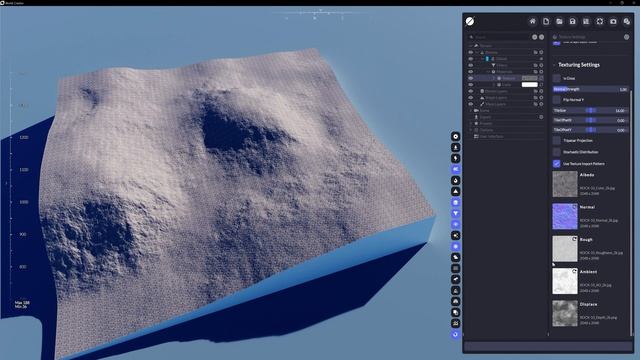The image size is (640, 360).
Task: Click the TileOffsetX slider
Action: [590, 120]
